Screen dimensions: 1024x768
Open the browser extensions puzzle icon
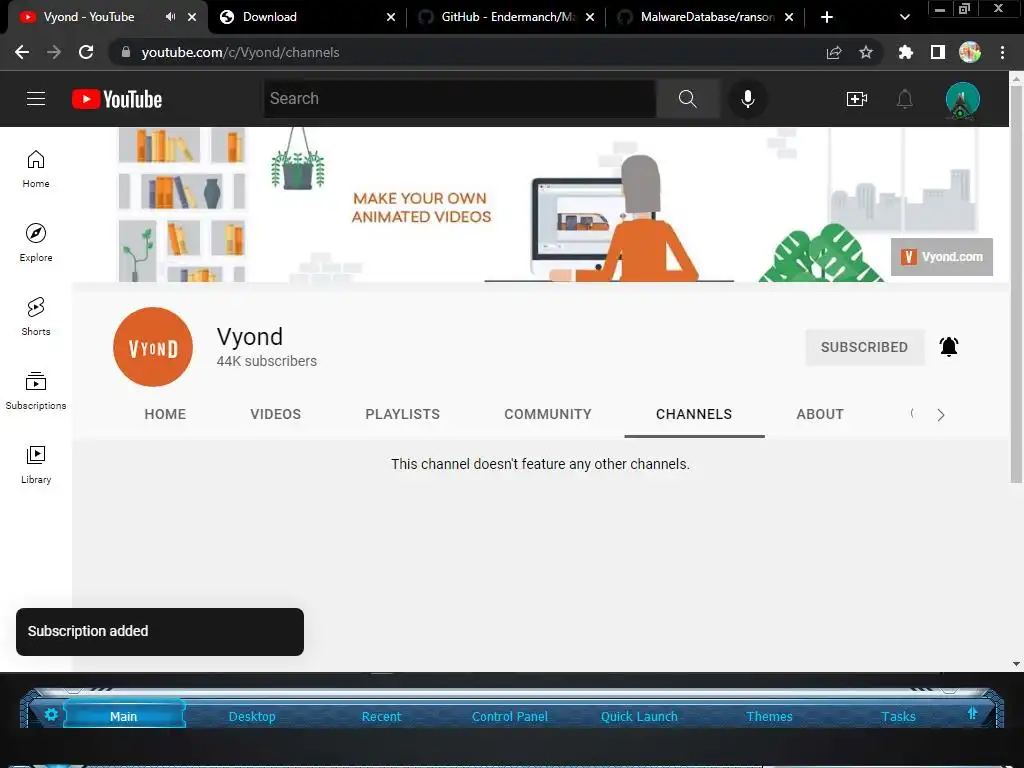[905, 52]
